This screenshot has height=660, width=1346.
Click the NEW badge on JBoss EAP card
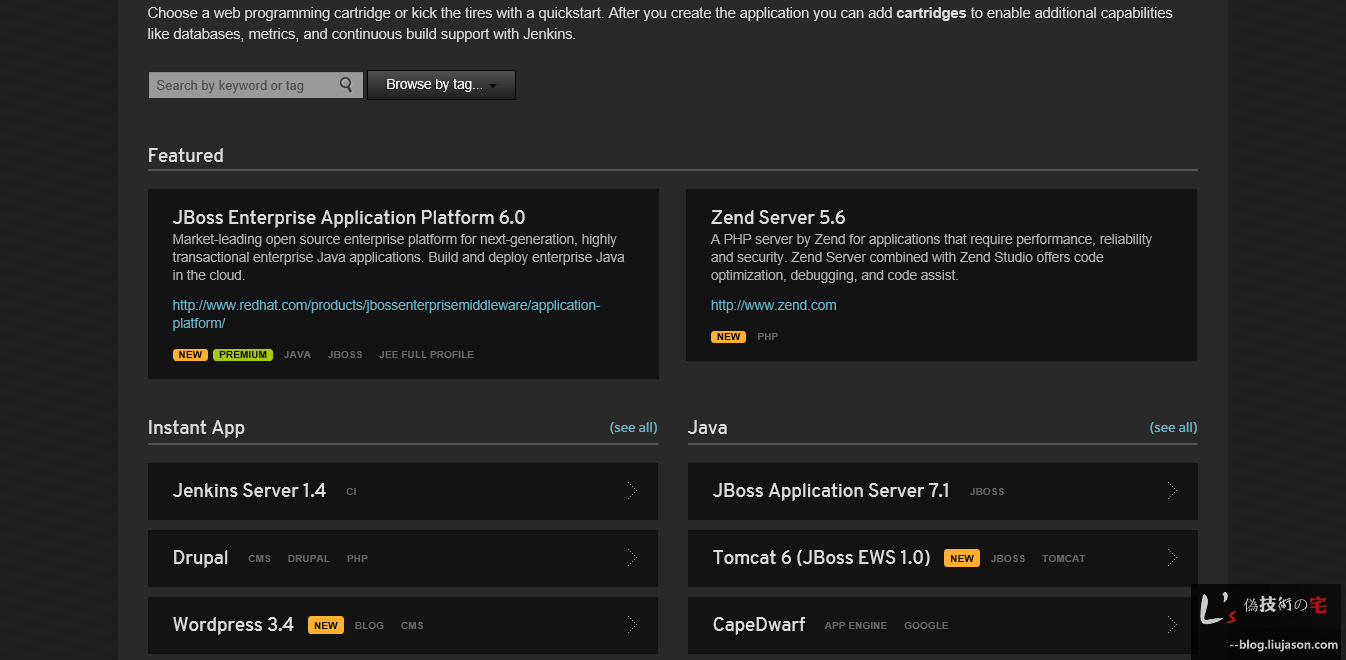pyautogui.click(x=190, y=355)
